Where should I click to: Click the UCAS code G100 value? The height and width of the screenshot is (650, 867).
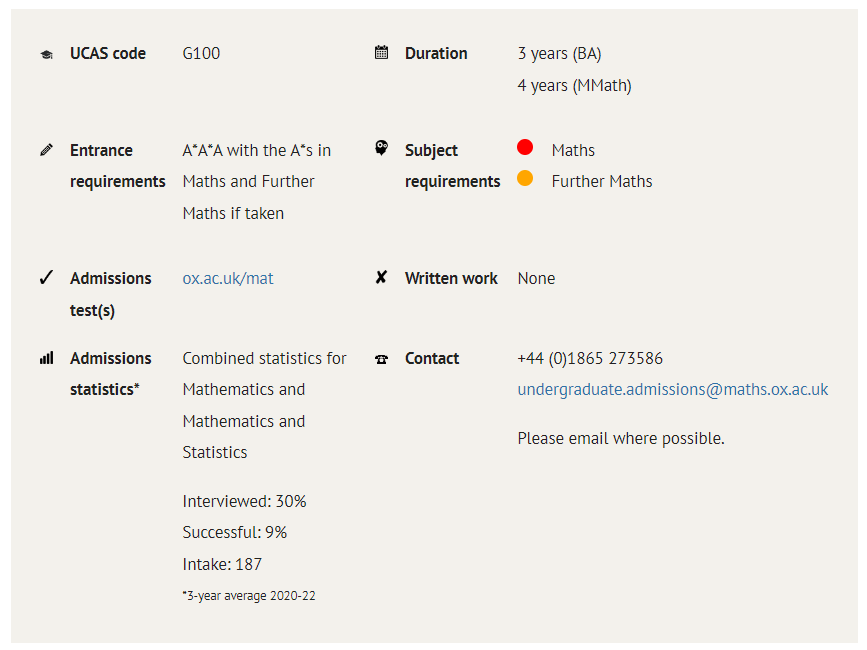click(x=201, y=53)
